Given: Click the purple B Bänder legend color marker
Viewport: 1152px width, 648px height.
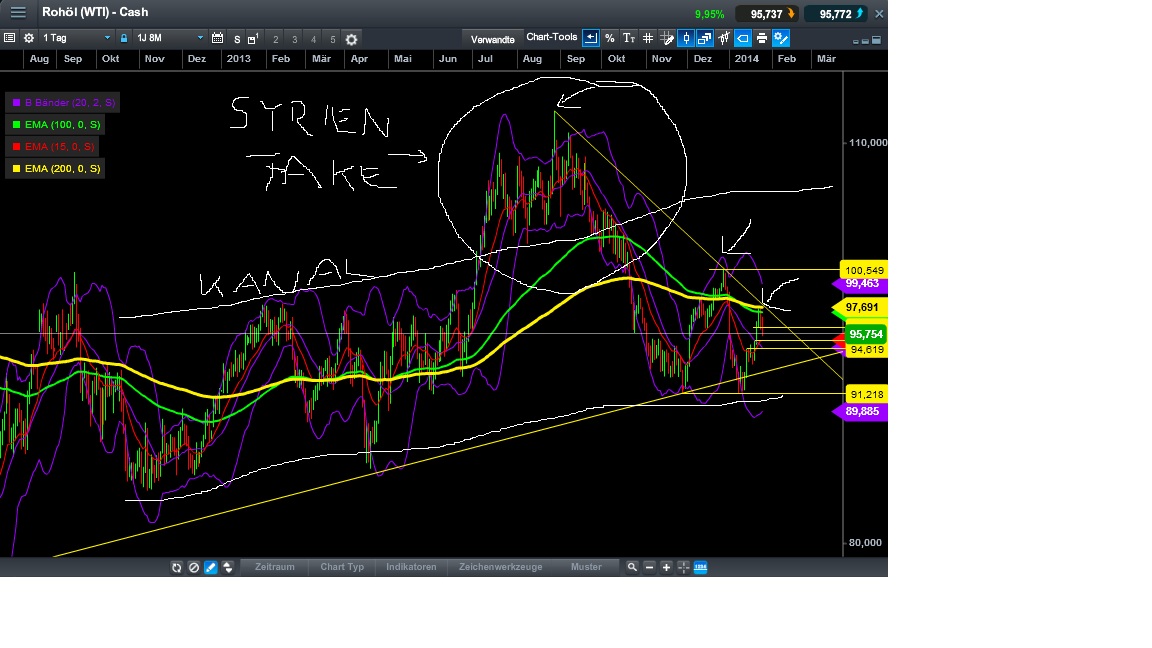Looking at the screenshot, I should coord(14,102).
